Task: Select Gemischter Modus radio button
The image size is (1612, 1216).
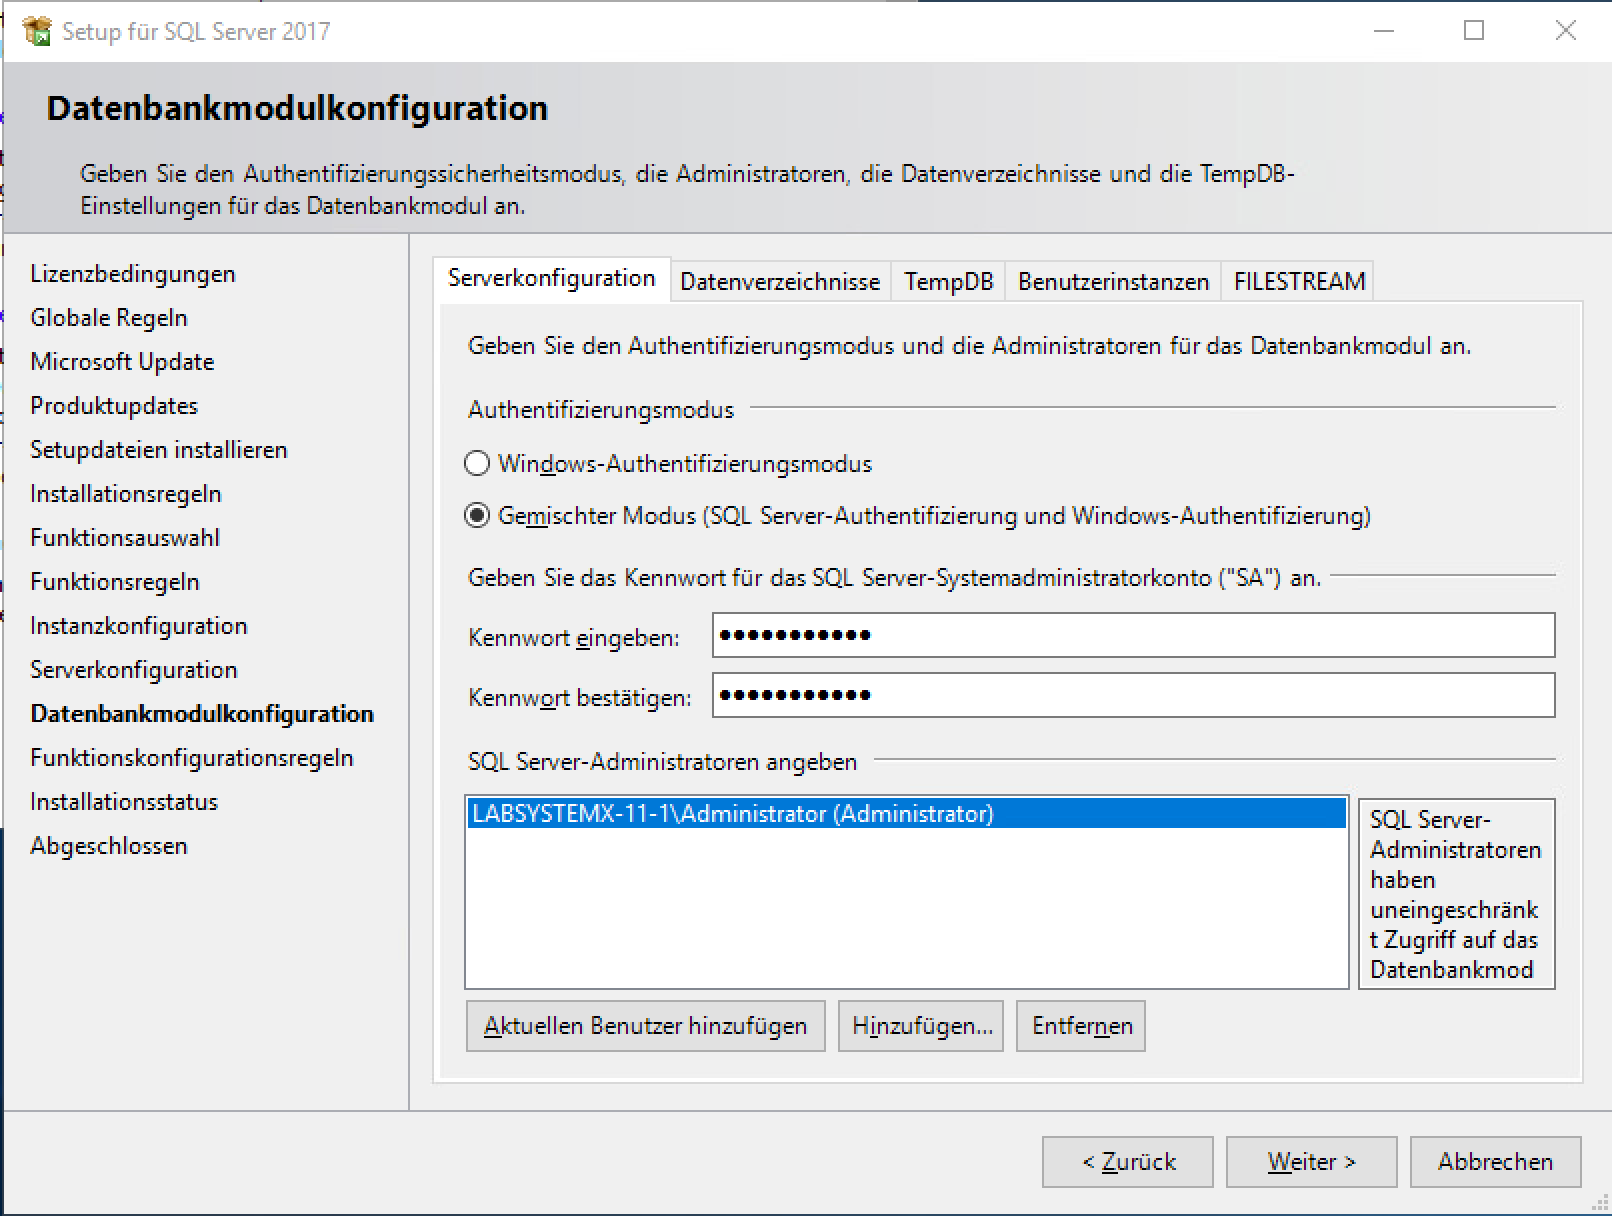Action: pyautogui.click(x=478, y=516)
